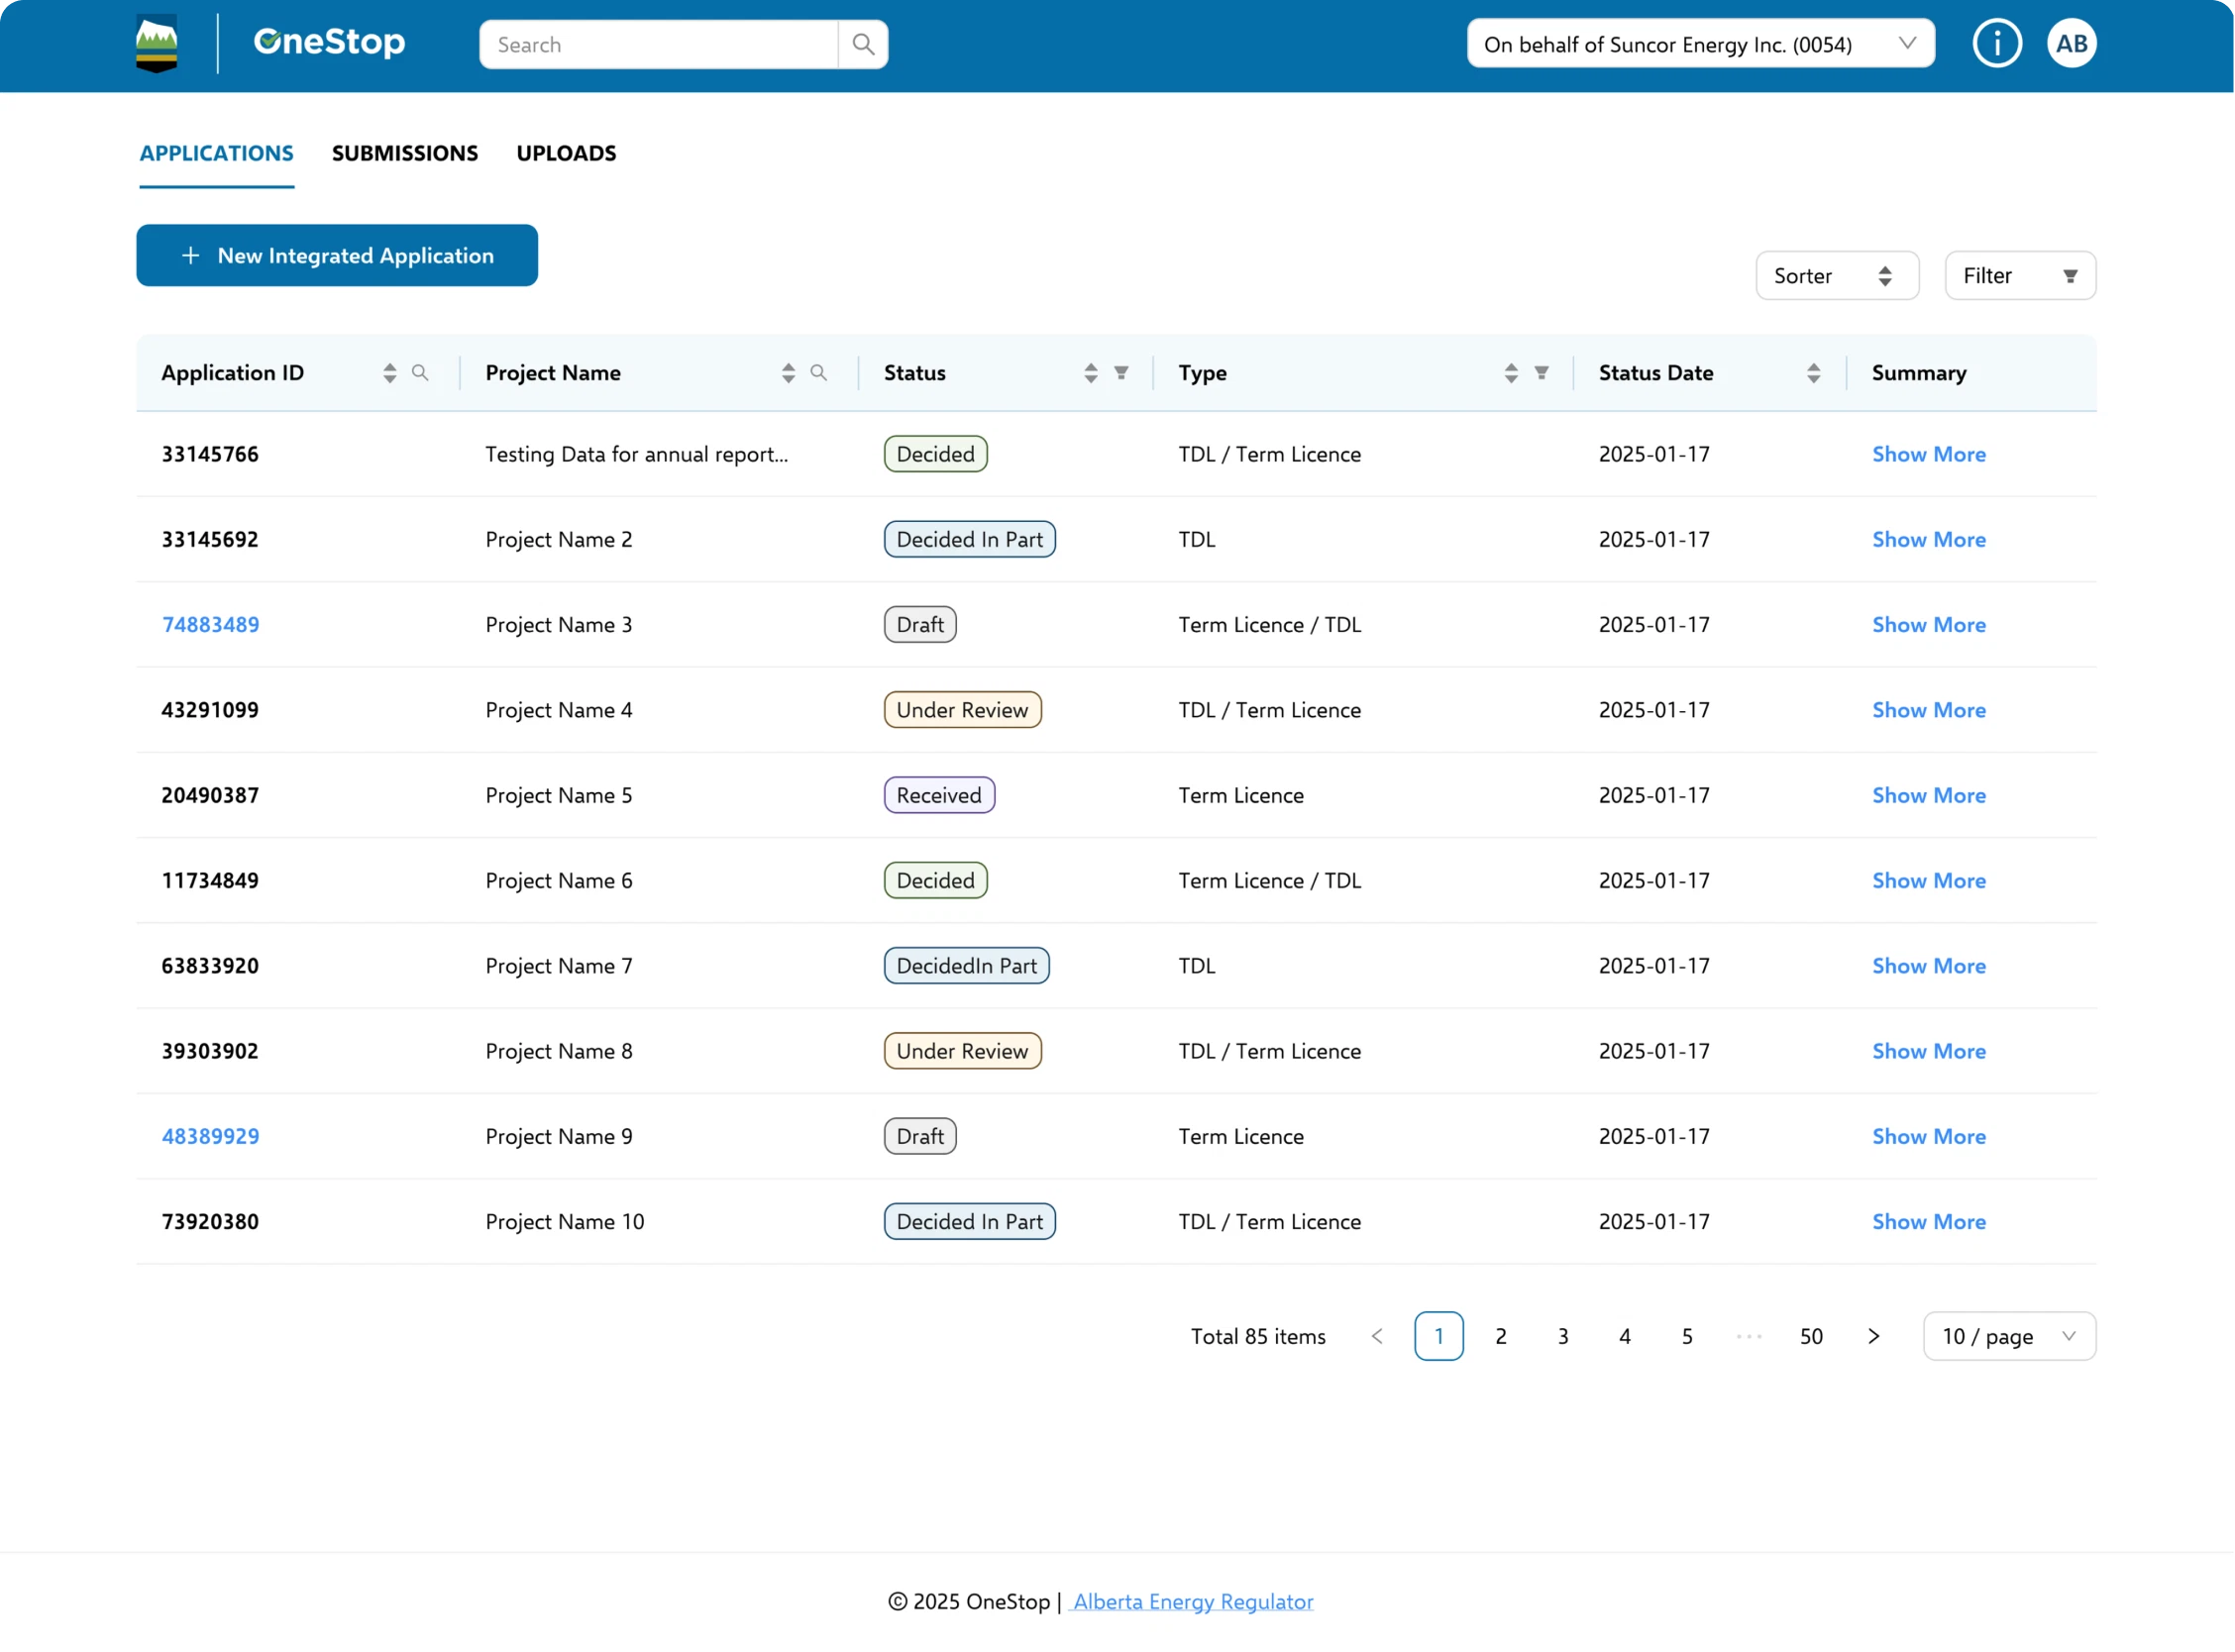Click application ID 43291099

(x=210, y=710)
